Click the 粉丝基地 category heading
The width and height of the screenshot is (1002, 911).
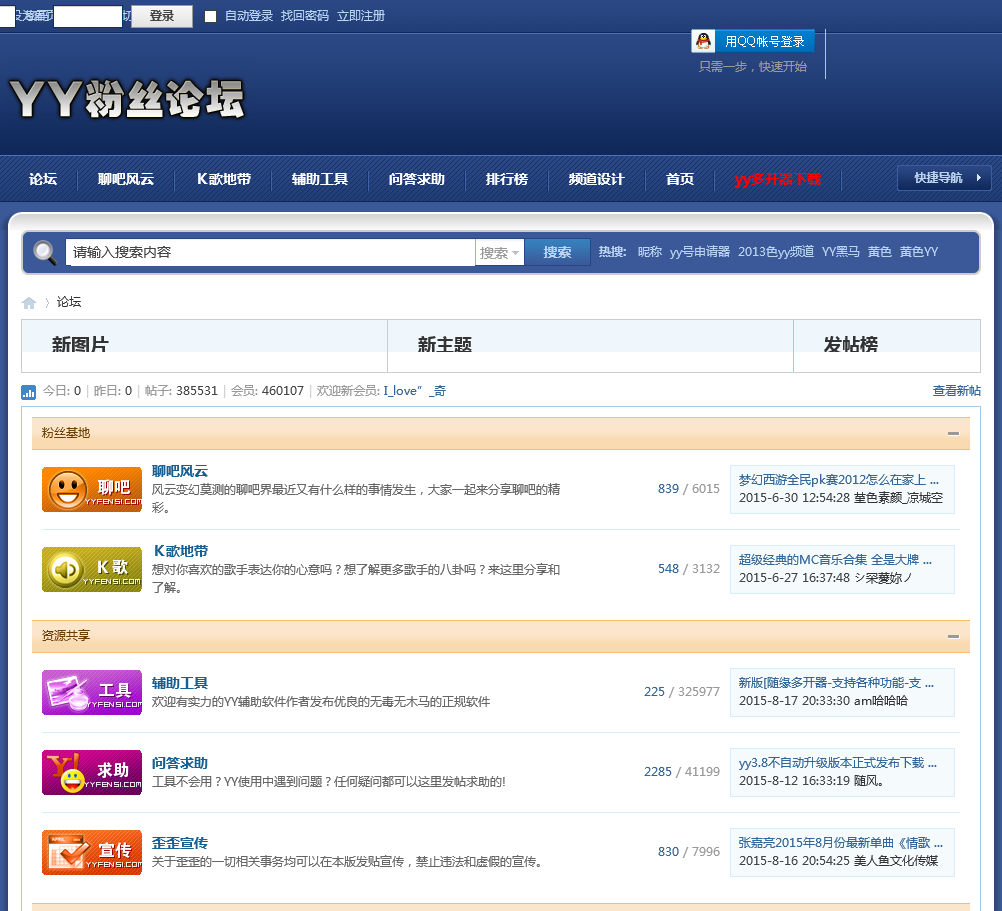click(x=66, y=433)
